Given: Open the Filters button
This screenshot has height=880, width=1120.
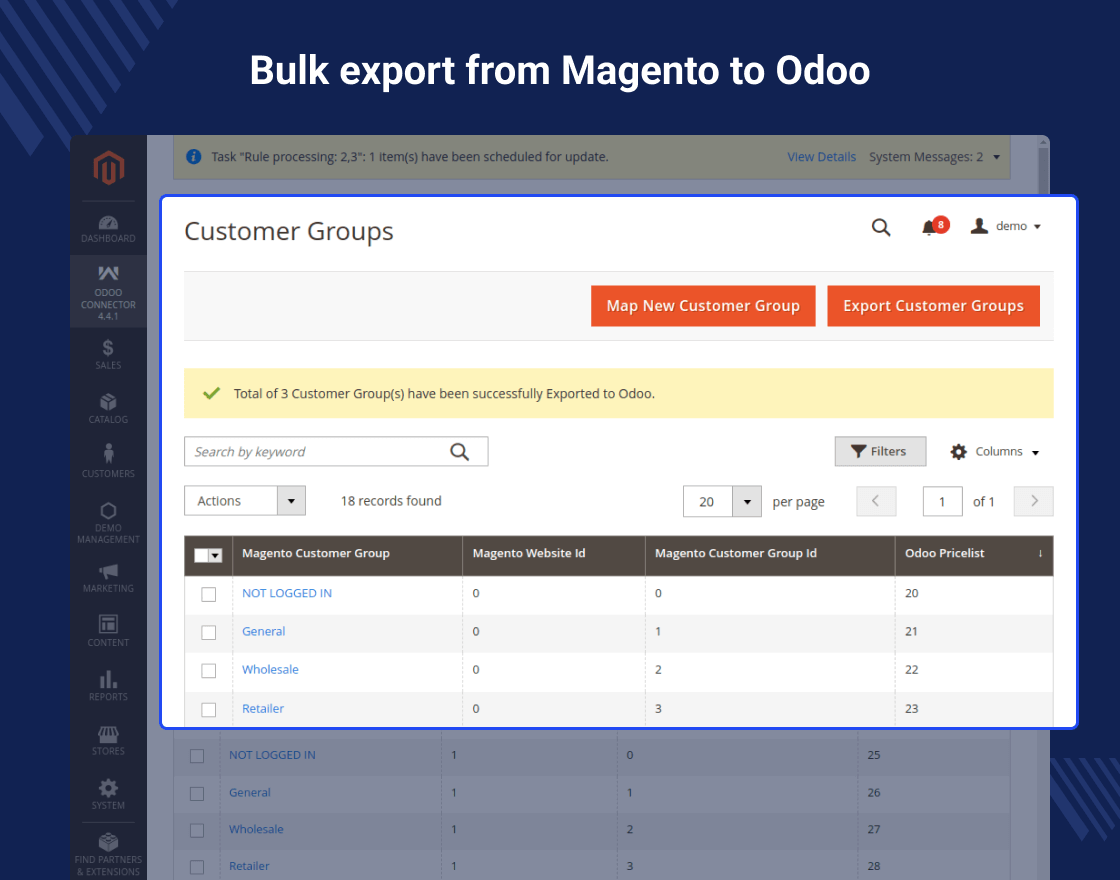Looking at the screenshot, I should tap(880, 451).
